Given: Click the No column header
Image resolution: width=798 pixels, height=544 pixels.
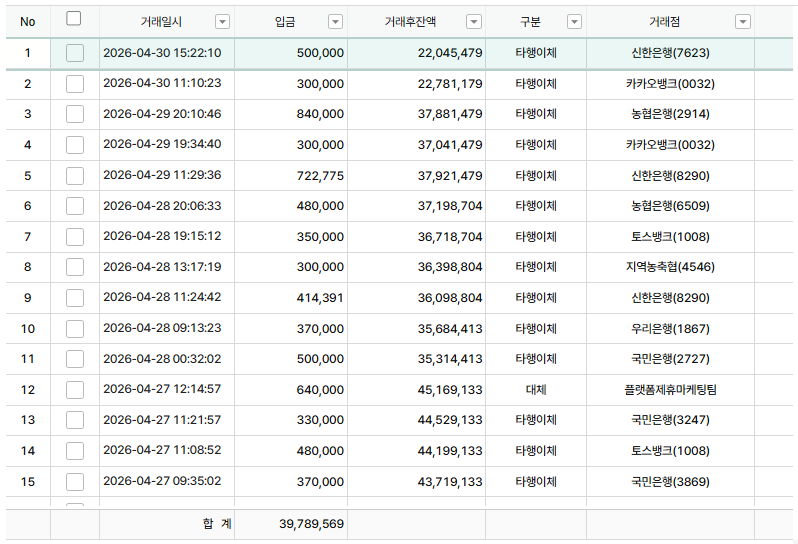Looking at the screenshot, I should [x=28, y=22].
